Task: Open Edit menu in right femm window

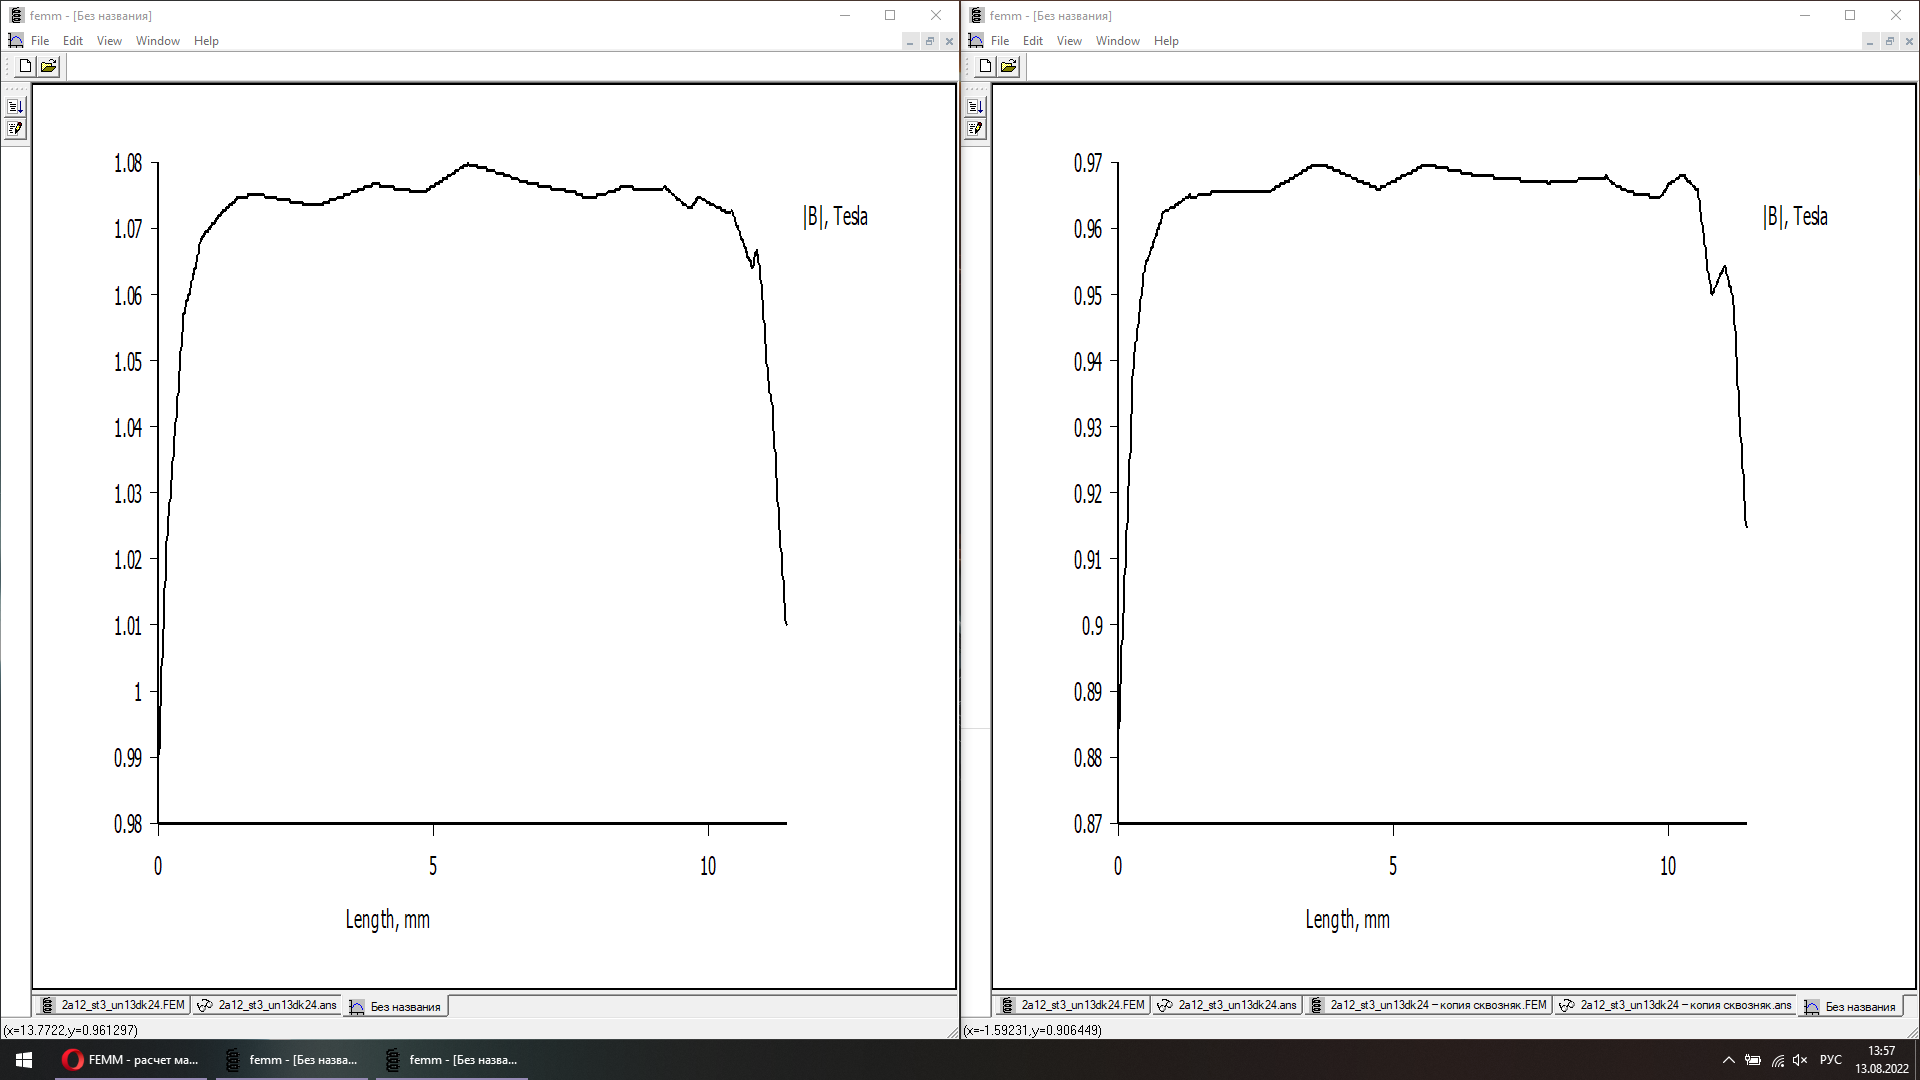Action: click(1033, 41)
